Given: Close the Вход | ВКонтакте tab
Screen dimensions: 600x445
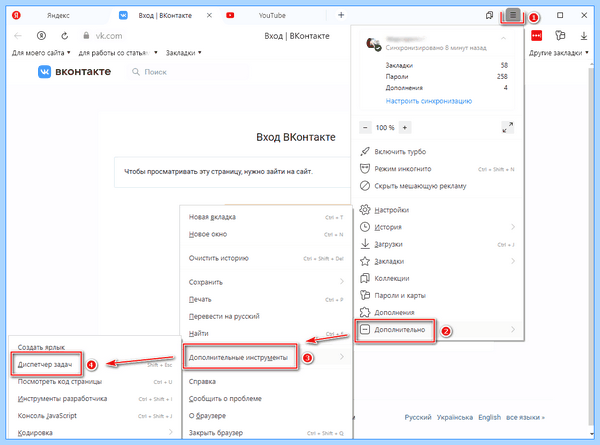Looking at the screenshot, I should (209, 15).
